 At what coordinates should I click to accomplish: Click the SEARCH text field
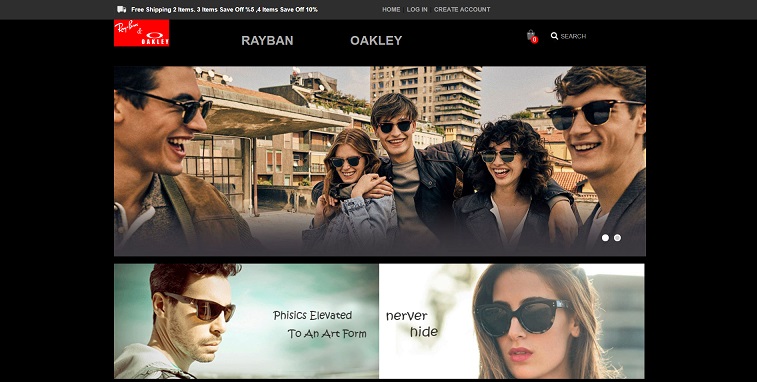573,36
